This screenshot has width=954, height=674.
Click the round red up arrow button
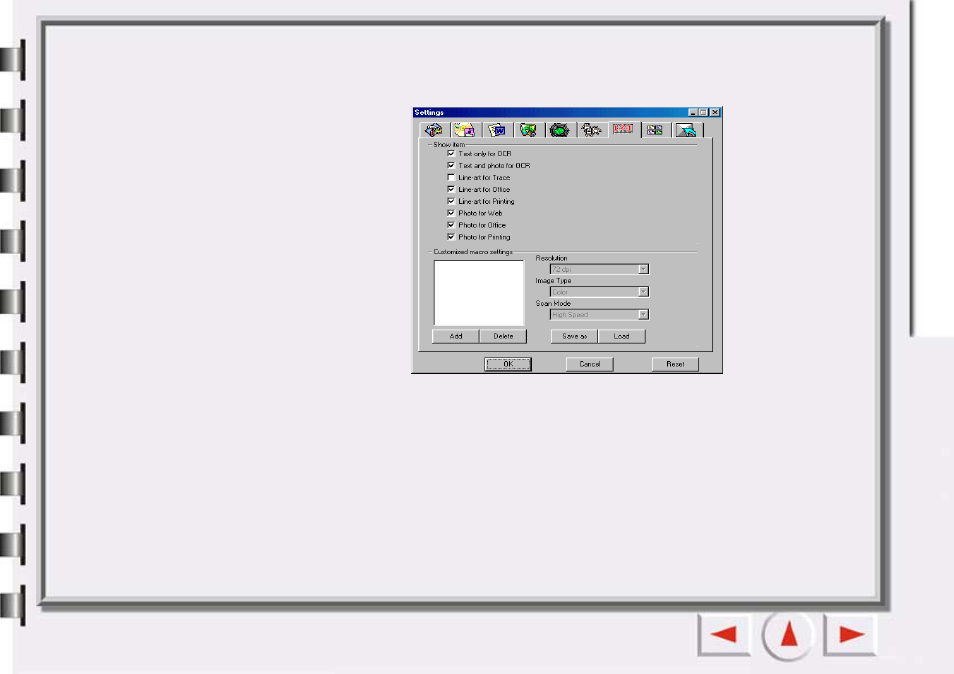coord(789,634)
